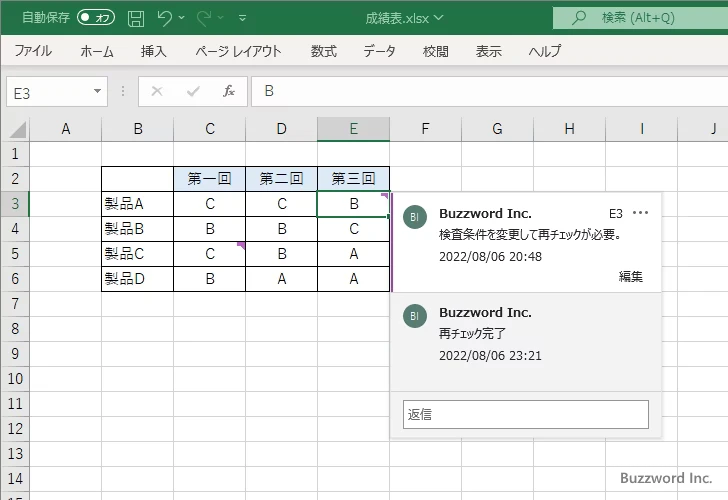Click the Undo arrow icon
This screenshot has height=500, width=728.
164,18
